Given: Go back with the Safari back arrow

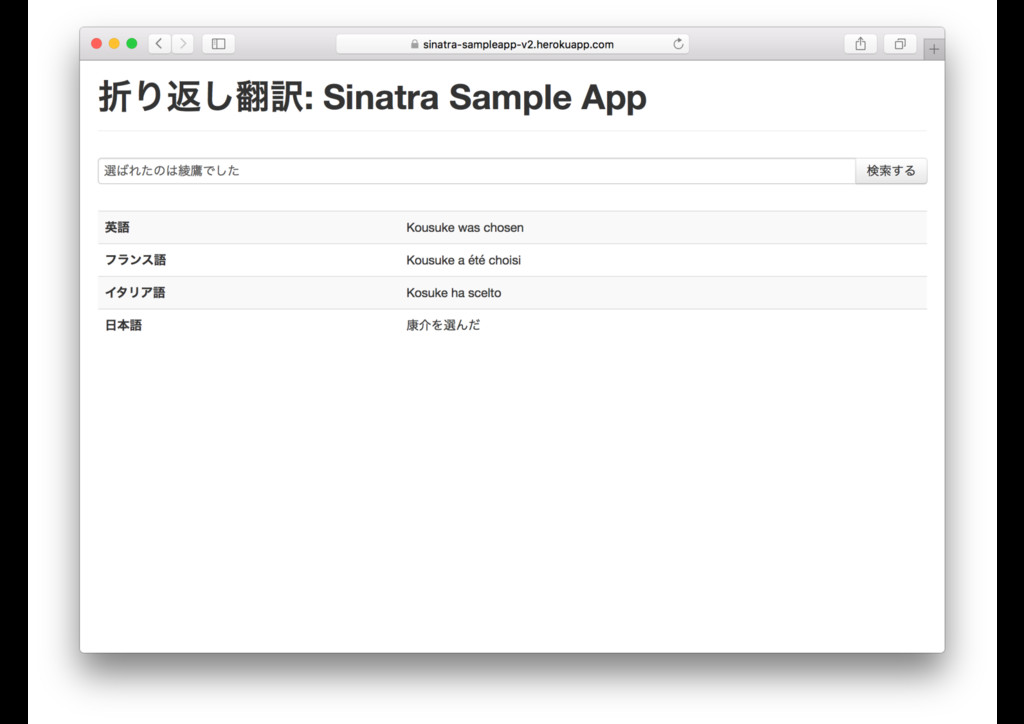Looking at the screenshot, I should tap(159, 44).
